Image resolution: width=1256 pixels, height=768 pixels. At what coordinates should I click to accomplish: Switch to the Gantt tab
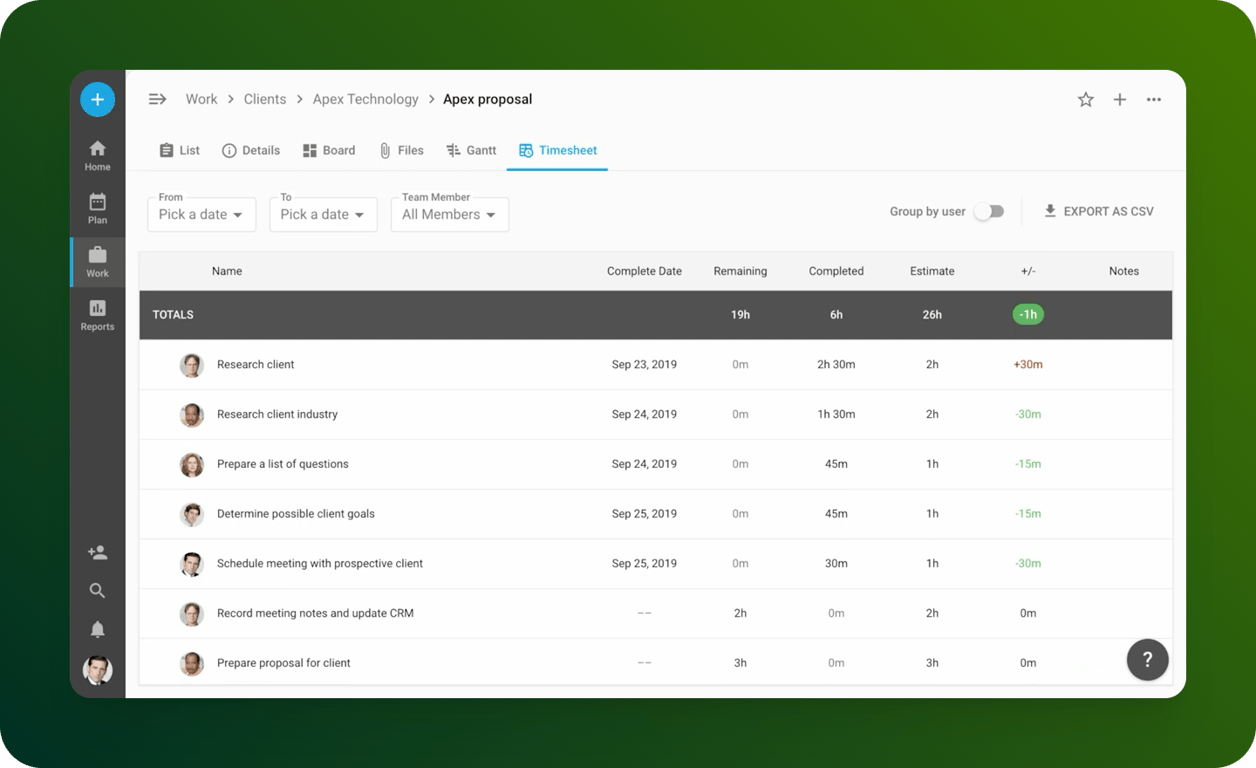pos(471,150)
